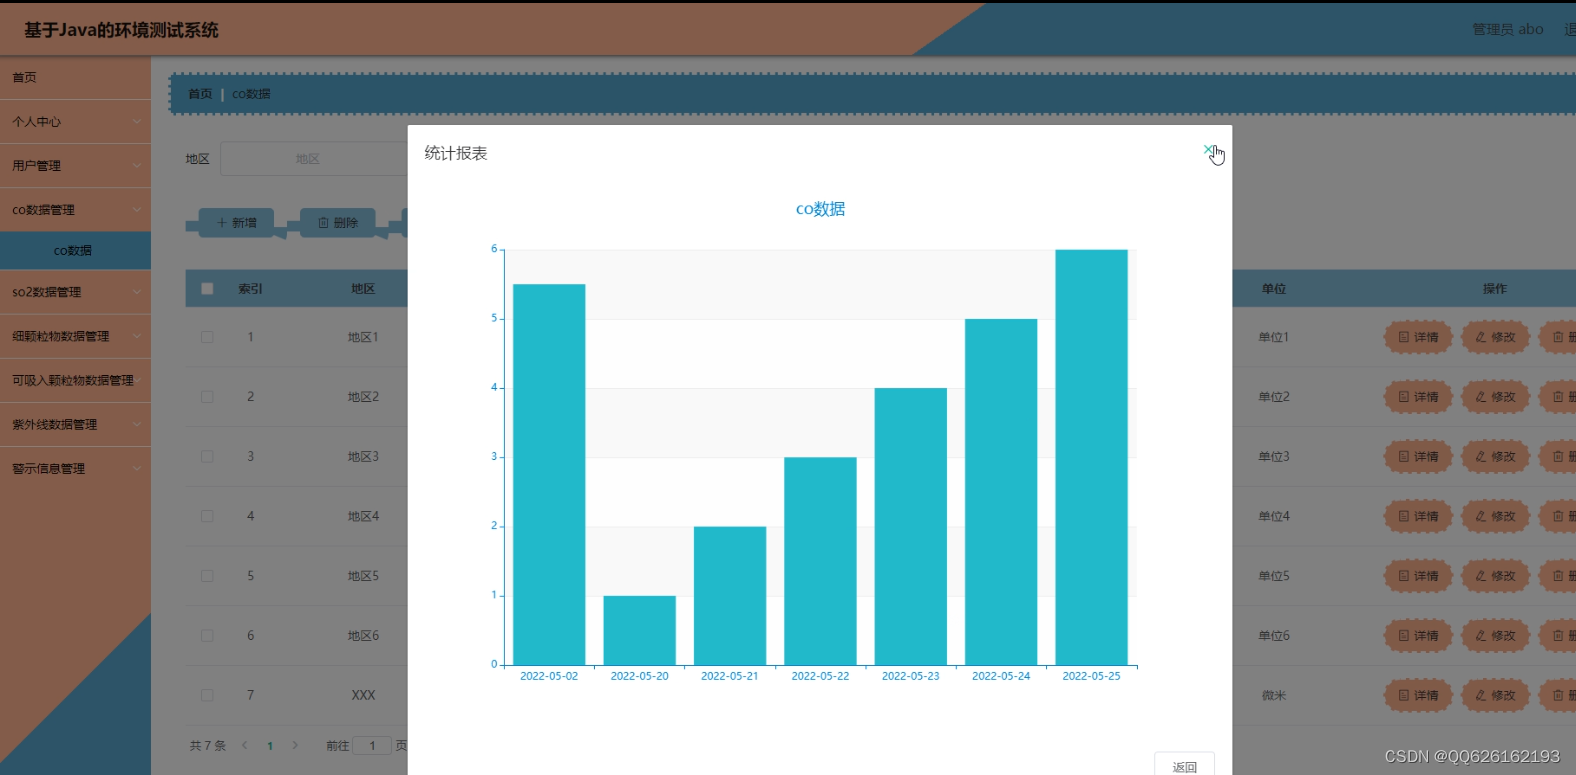Click 修改 for the 单位5 row
Viewport: 1576px width, 775px height.
[x=1495, y=576]
